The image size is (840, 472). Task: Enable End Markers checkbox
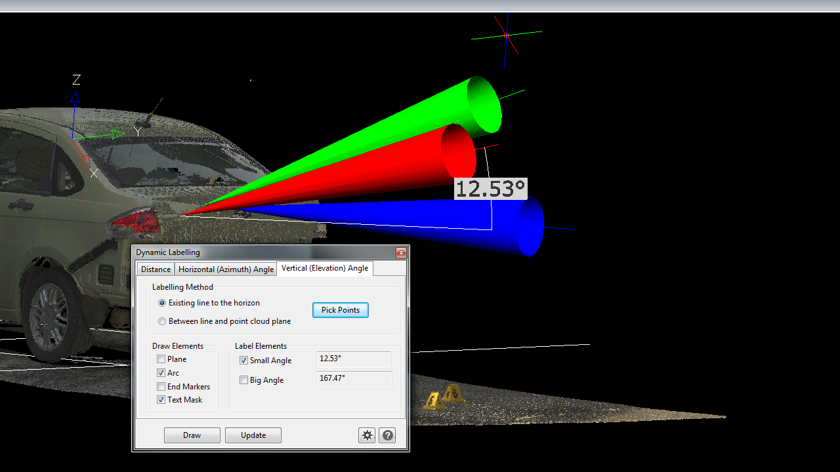pyautogui.click(x=161, y=387)
